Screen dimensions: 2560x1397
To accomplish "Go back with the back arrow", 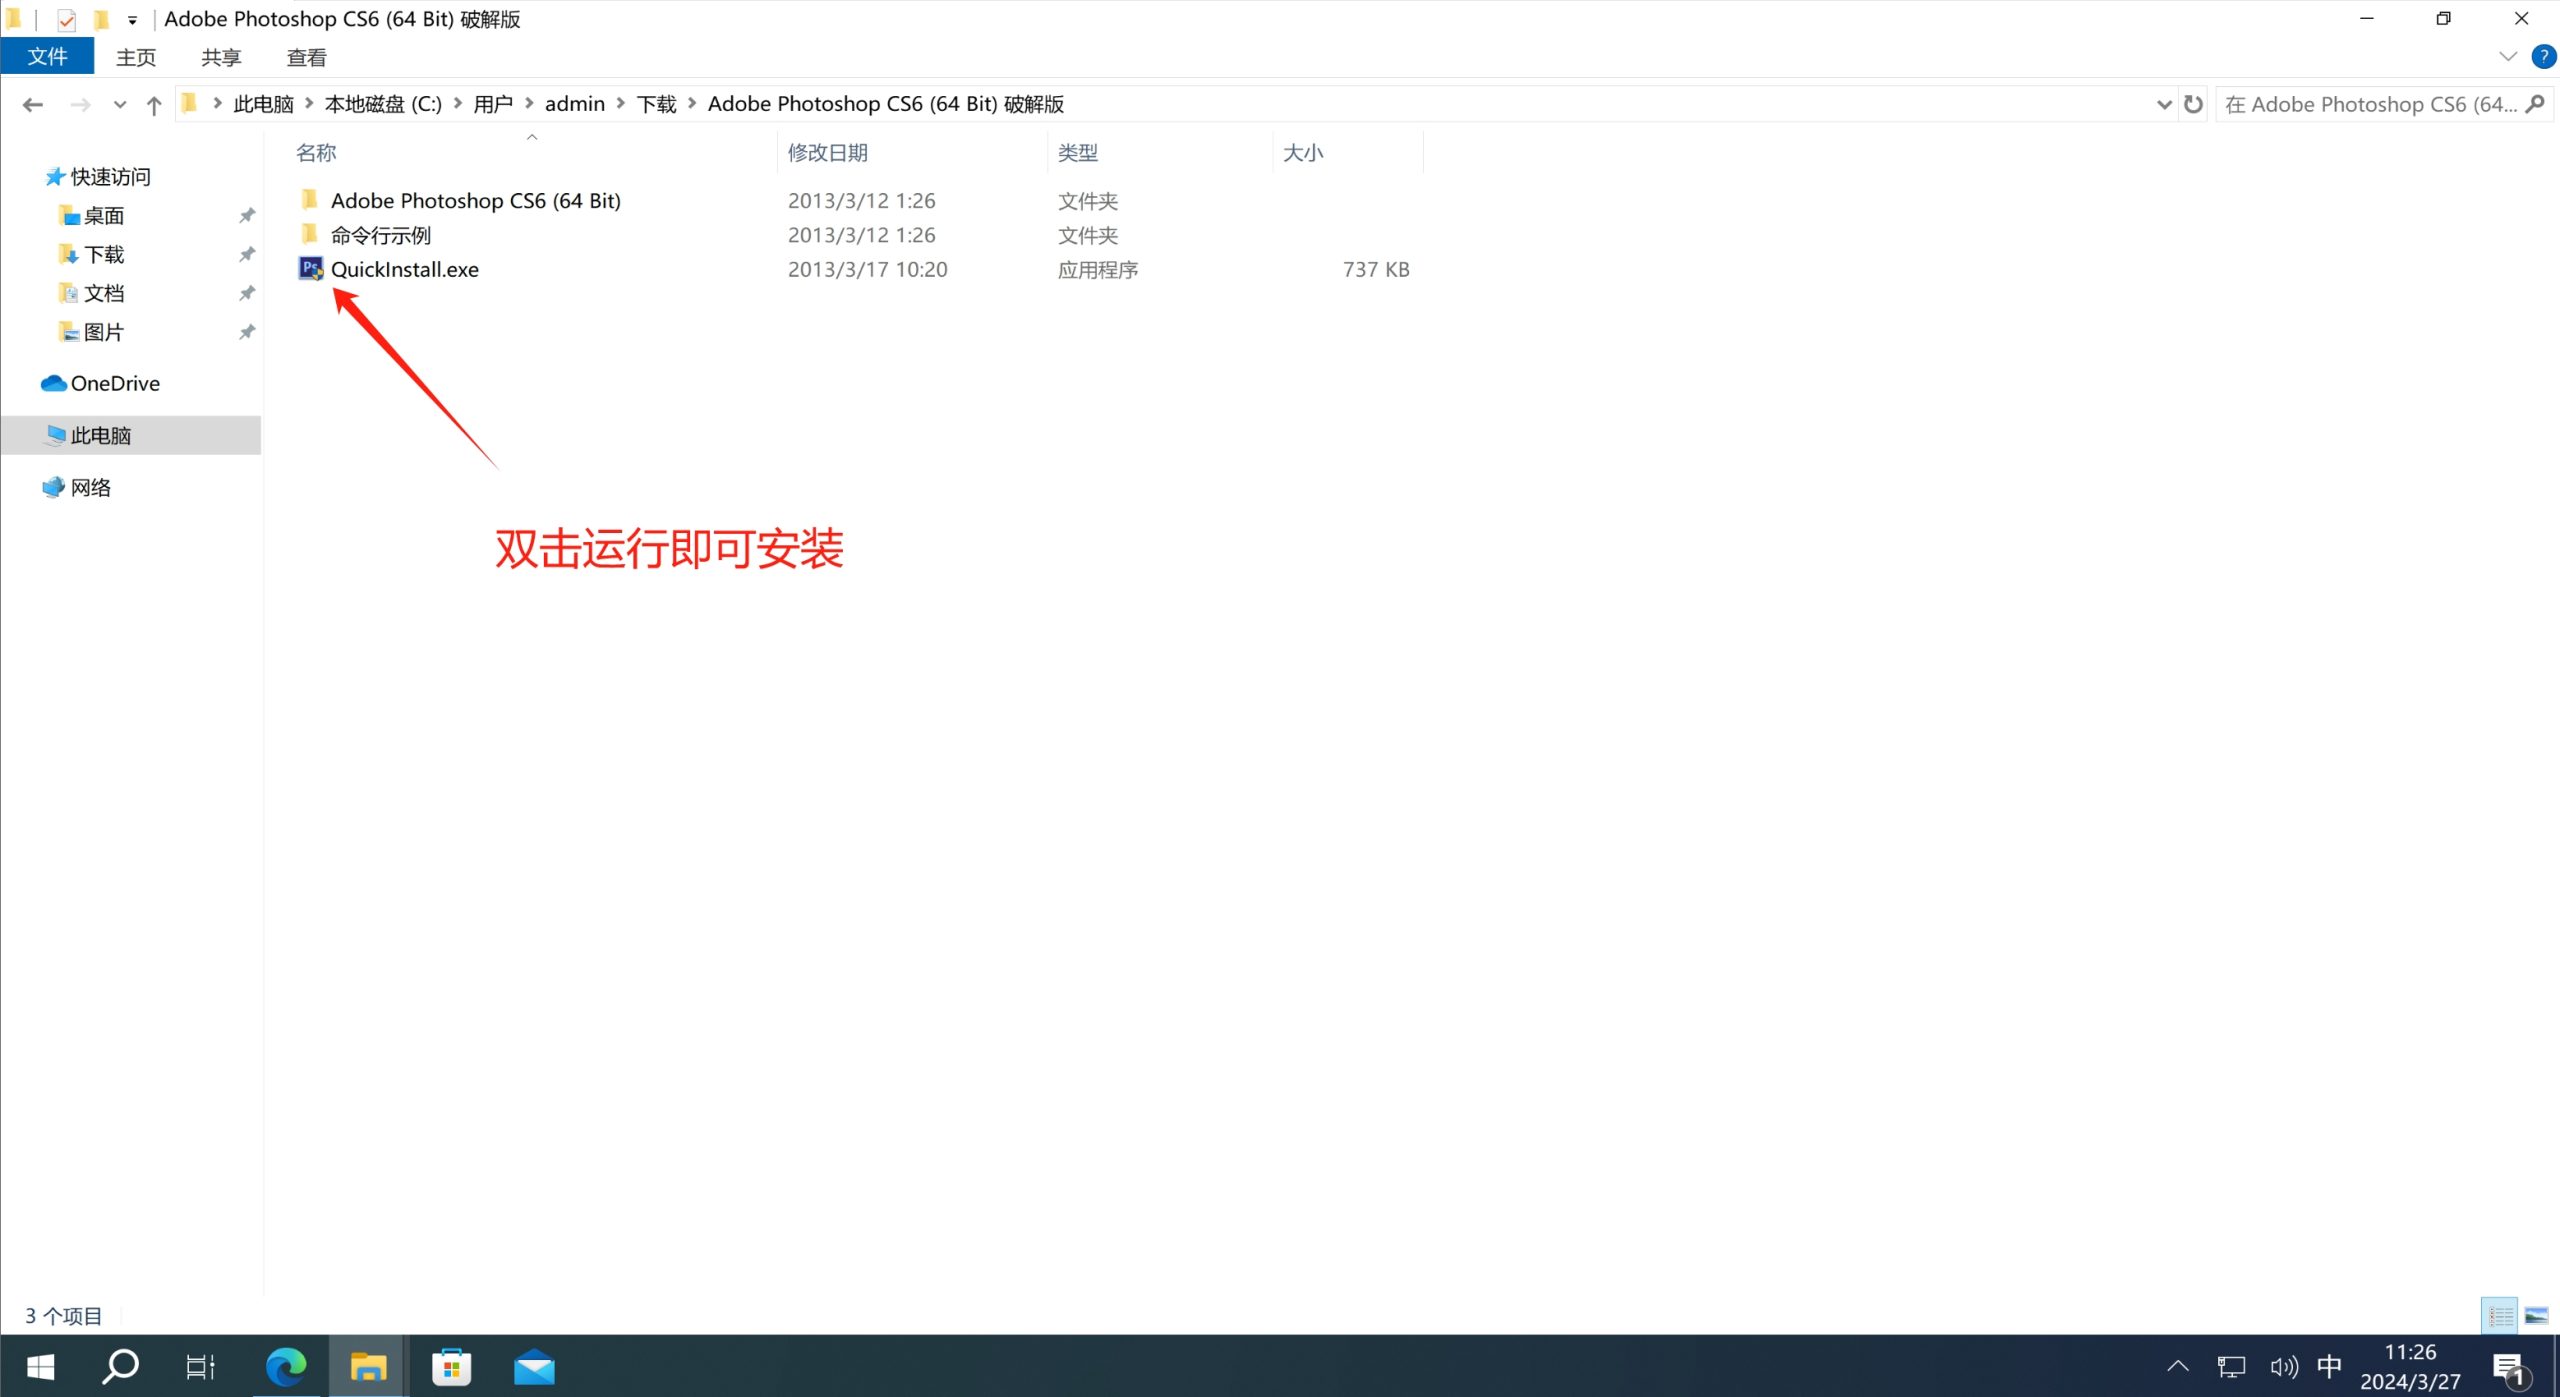I will coord(32,104).
